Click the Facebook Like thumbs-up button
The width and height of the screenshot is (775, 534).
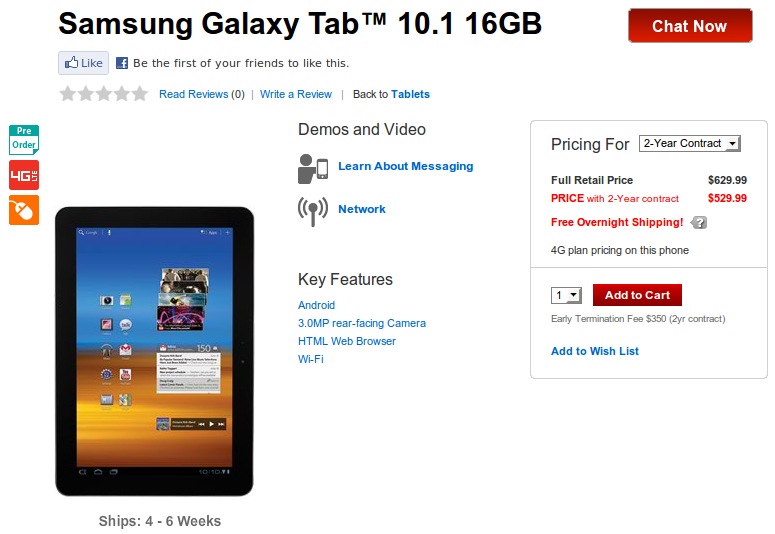tap(83, 63)
